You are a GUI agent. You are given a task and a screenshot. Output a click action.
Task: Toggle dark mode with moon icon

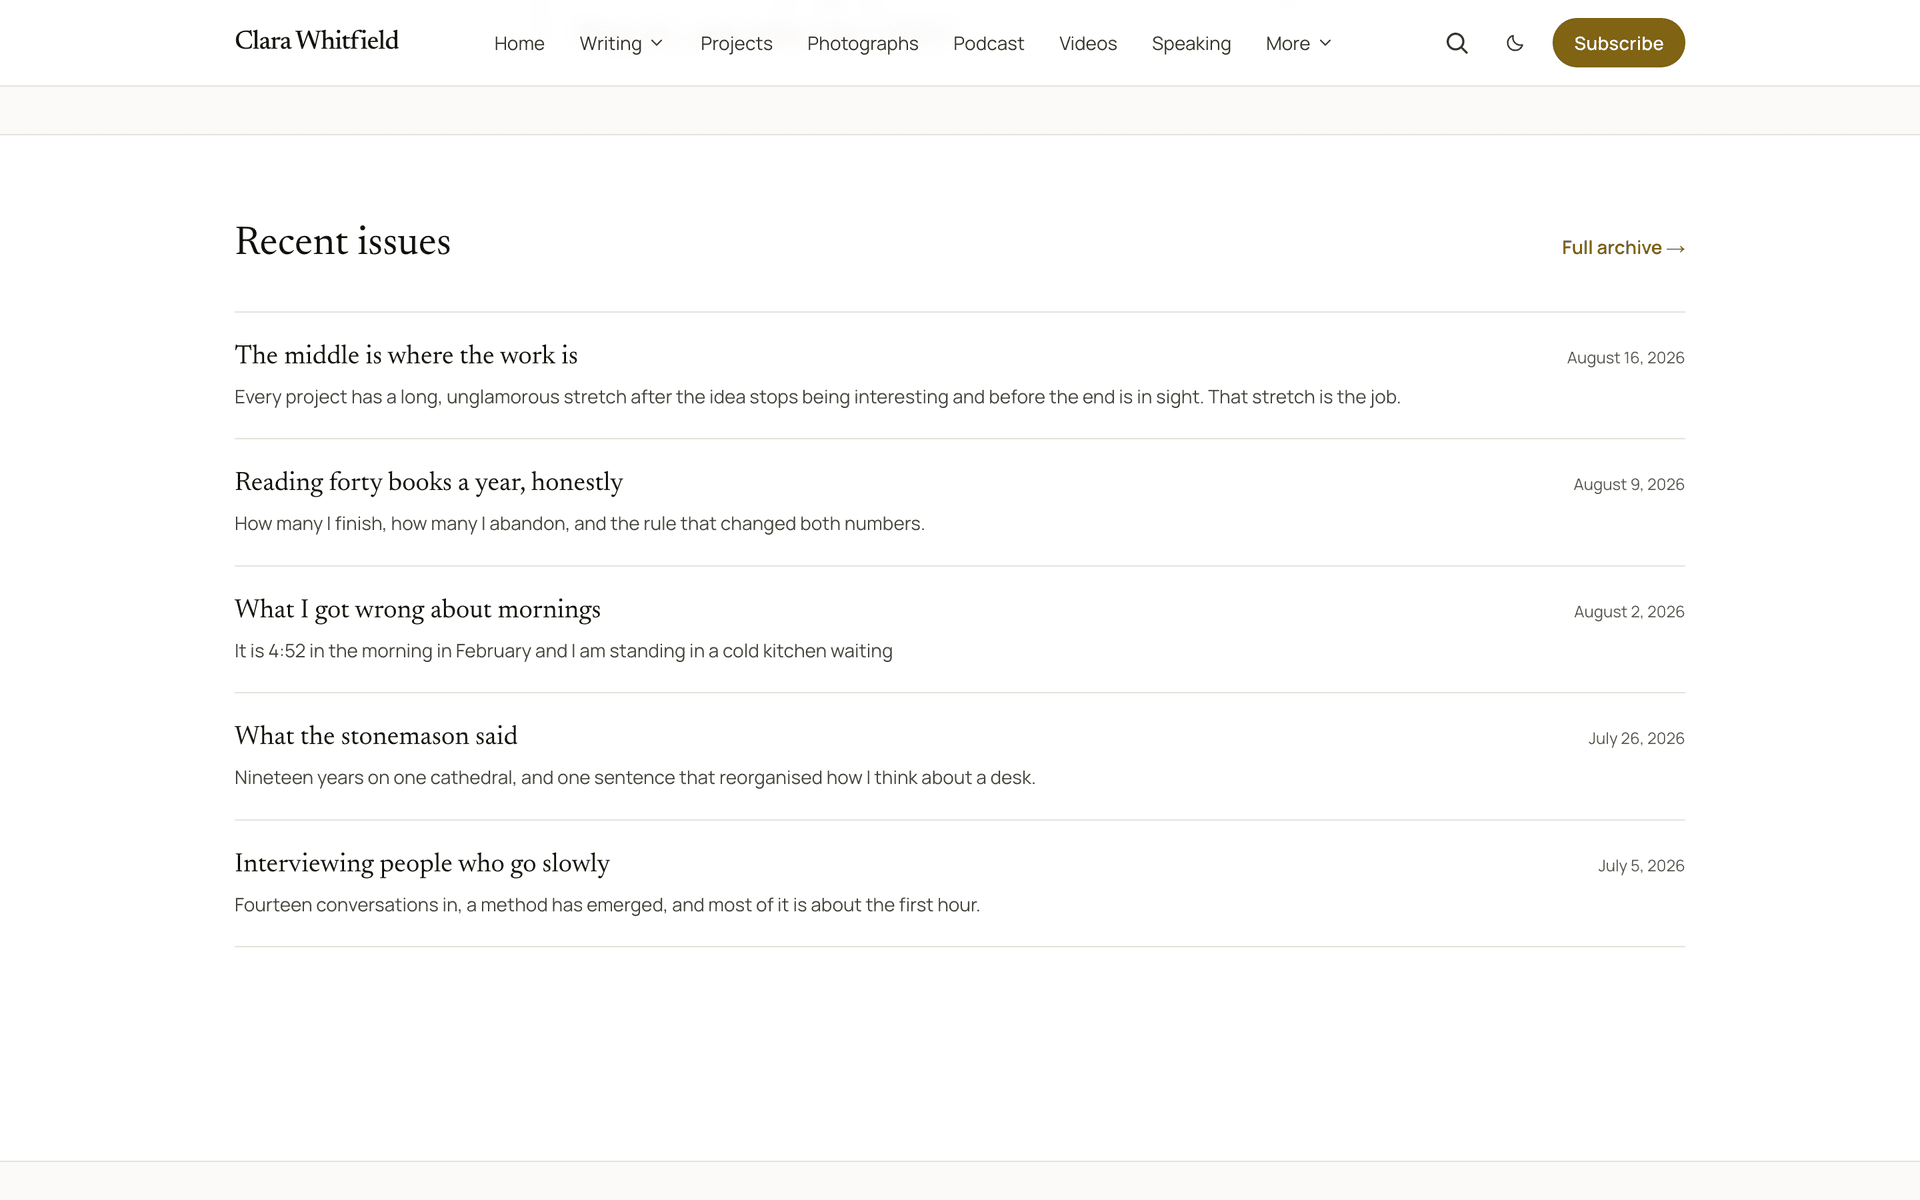point(1515,43)
